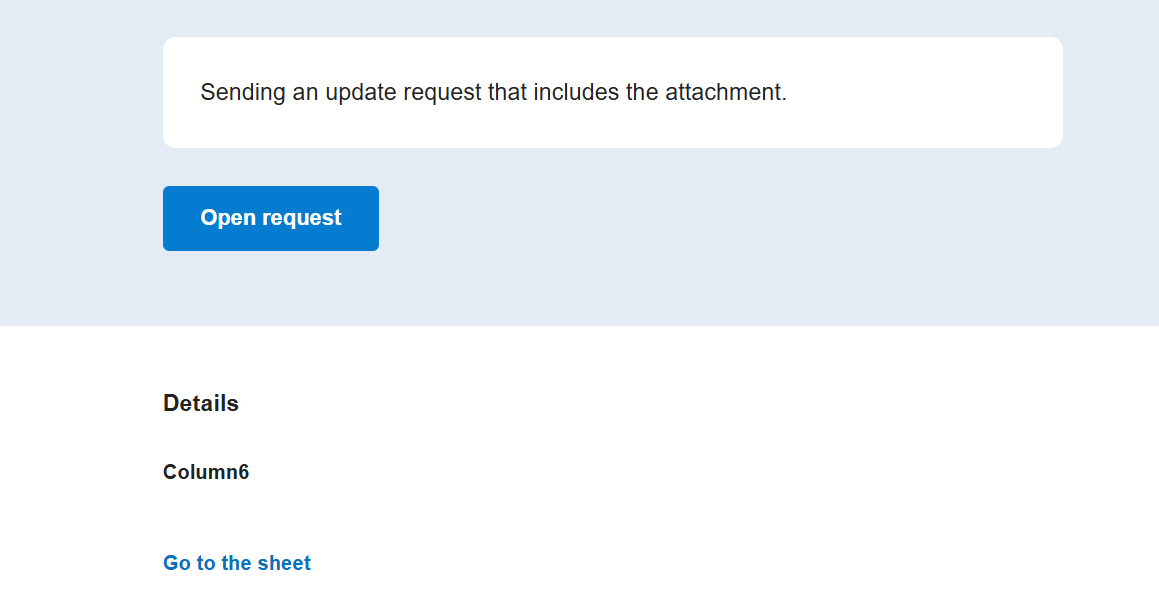
Task: Follow the Go to the sheet link
Action: (237, 563)
